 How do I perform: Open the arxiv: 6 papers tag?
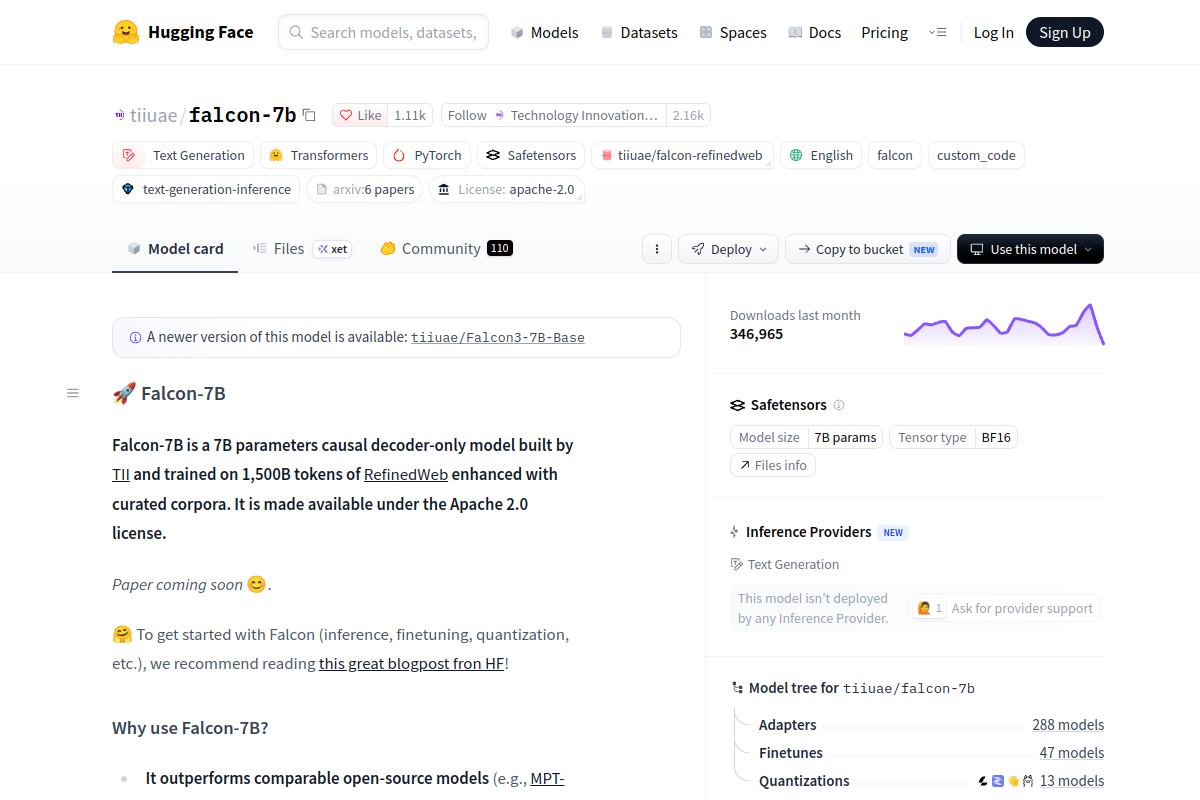364,189
